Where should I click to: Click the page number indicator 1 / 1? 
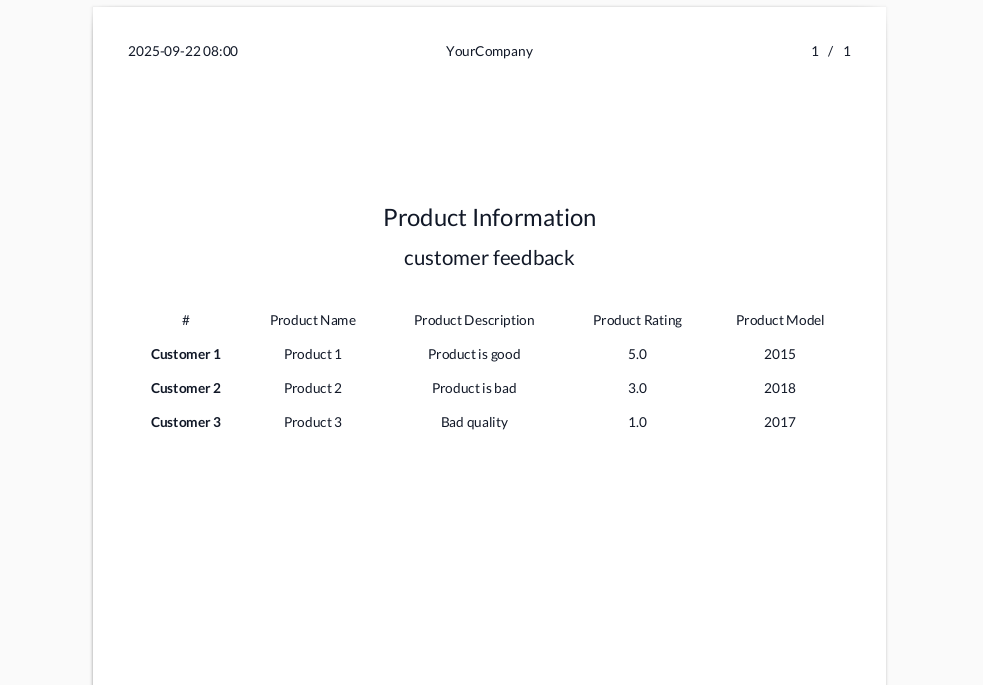point(831,51)
